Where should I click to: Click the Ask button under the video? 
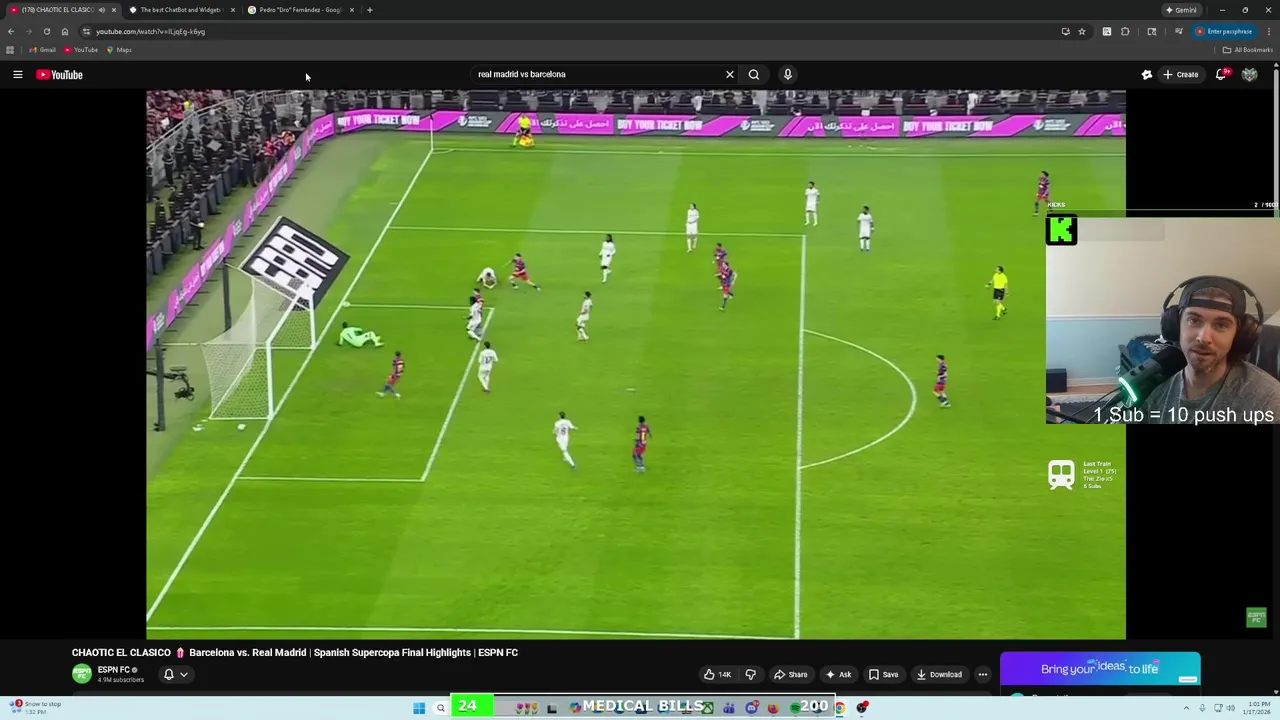pyautogui.click(x=838, y=674)
